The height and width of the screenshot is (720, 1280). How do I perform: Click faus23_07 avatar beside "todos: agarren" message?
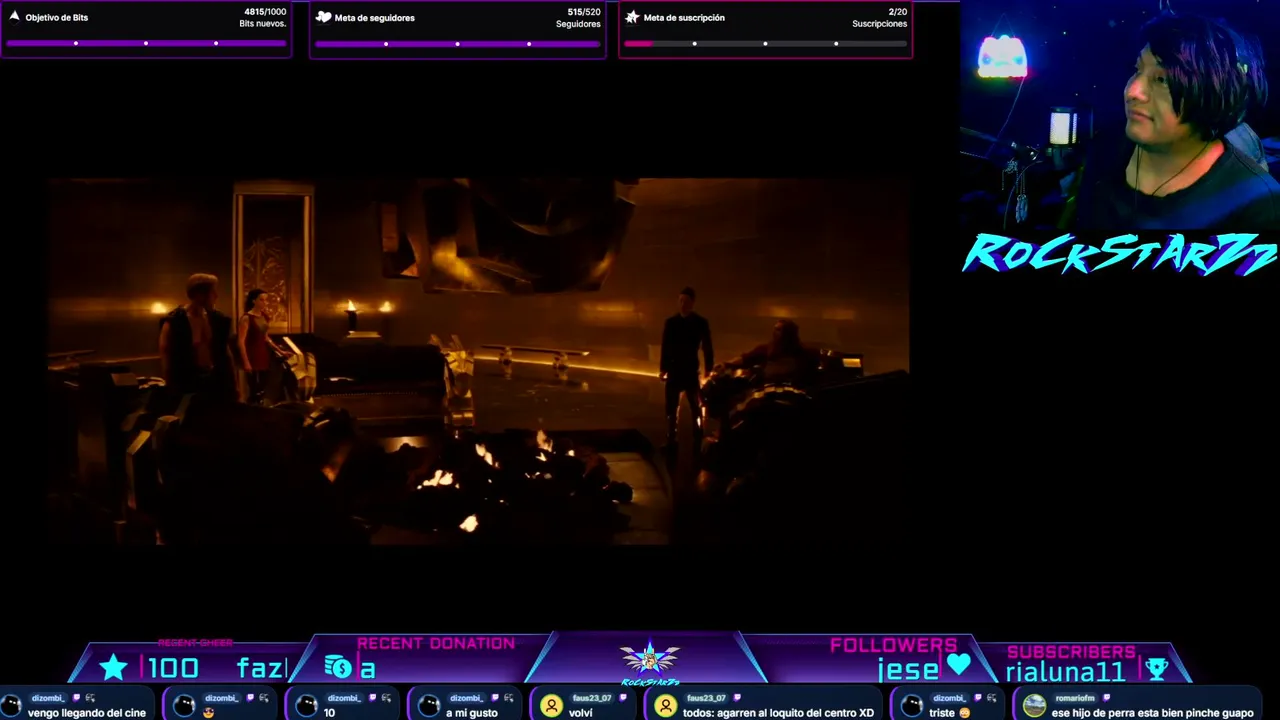coord(666,706)
